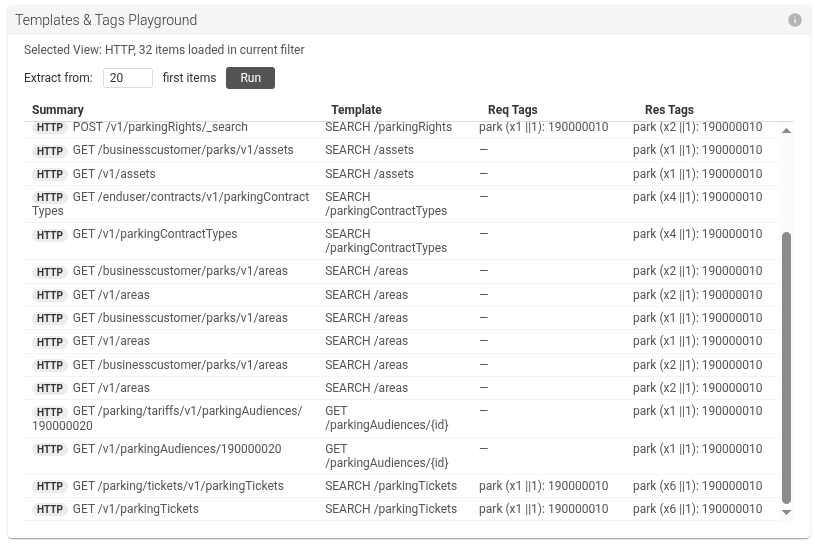
Task: Click HTTP badge of GET /v1/assets row
Action: click(x=50, y=175)
